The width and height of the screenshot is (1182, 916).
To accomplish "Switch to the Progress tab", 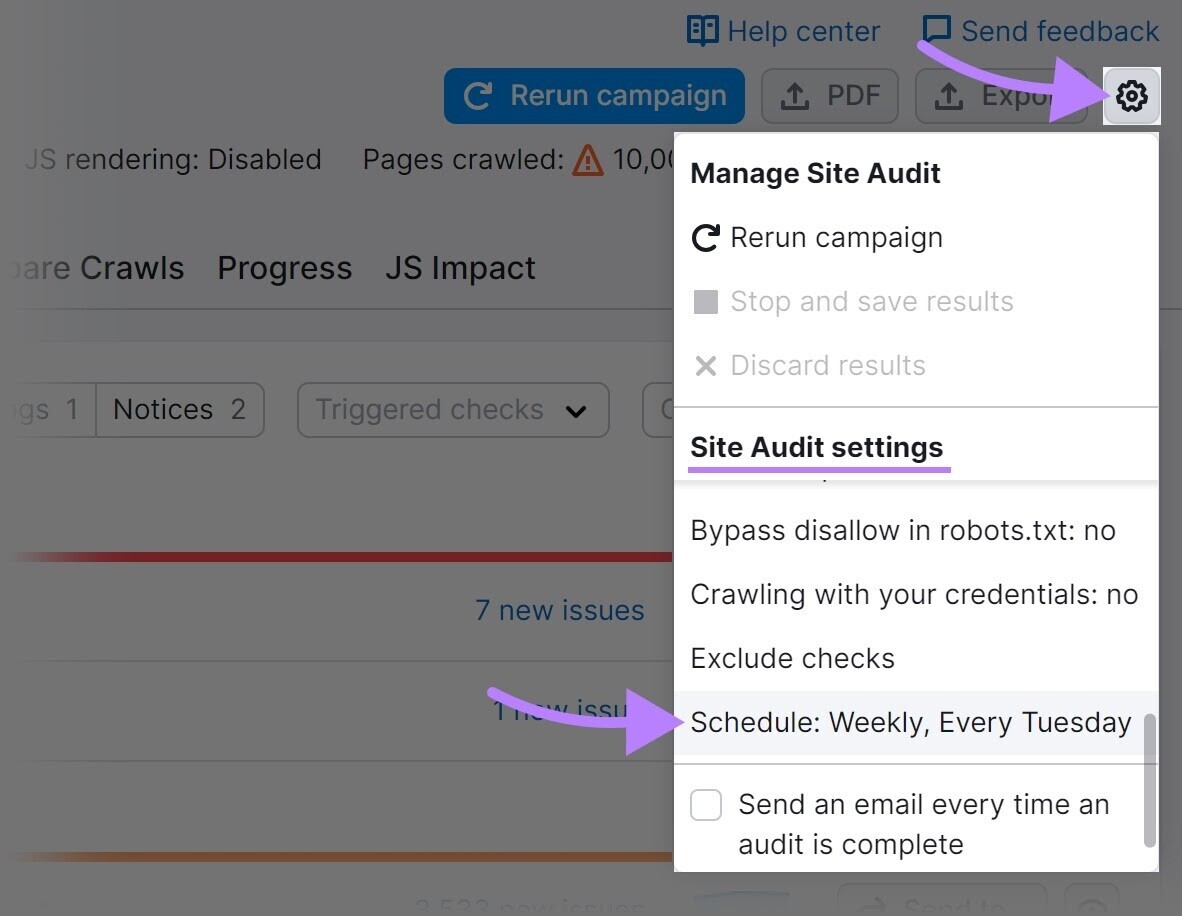I will pyautogui.click(x=284, y=268).
